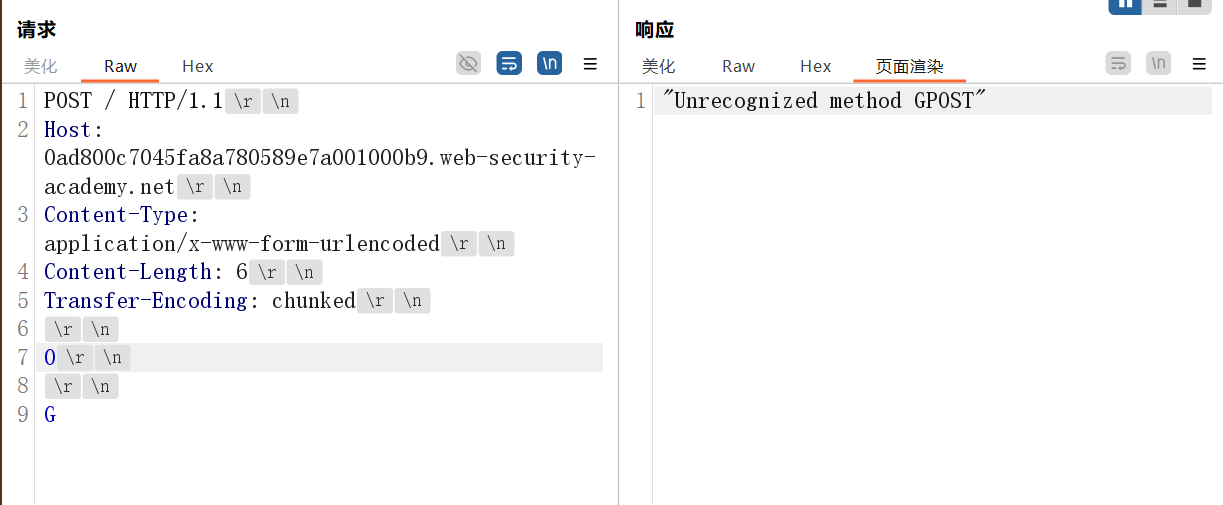Switch to combined single-pane layout

pyautogui.click(x=1193, y=4)
